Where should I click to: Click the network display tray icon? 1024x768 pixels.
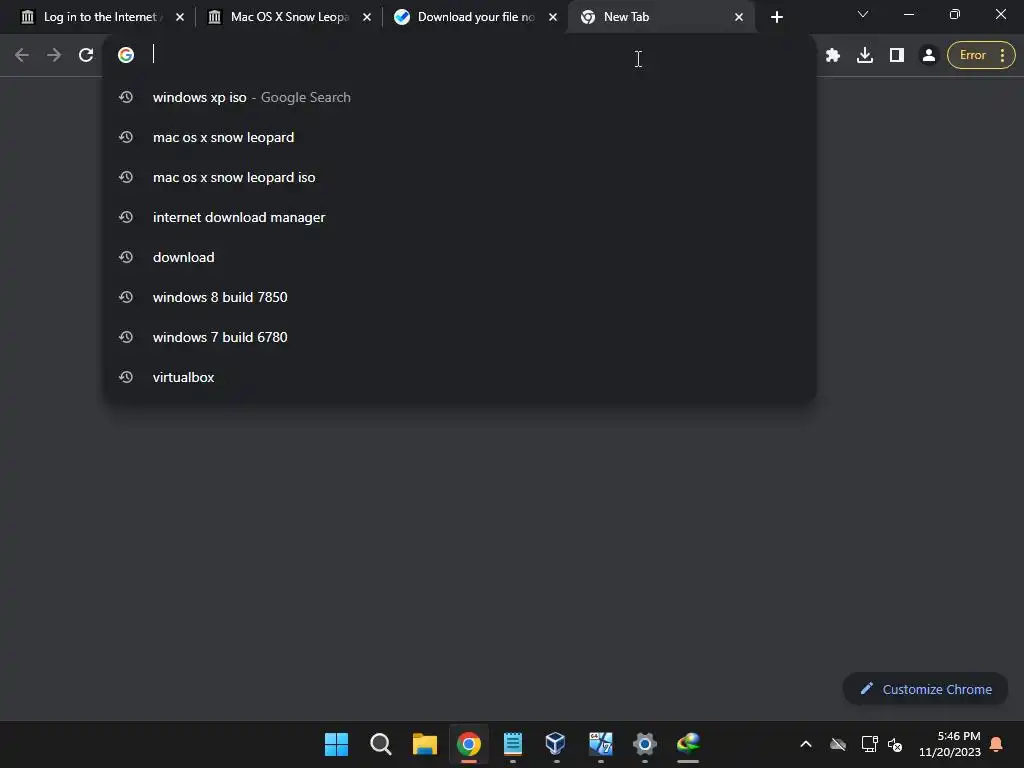pyautogui.click(x=869, y=744)
